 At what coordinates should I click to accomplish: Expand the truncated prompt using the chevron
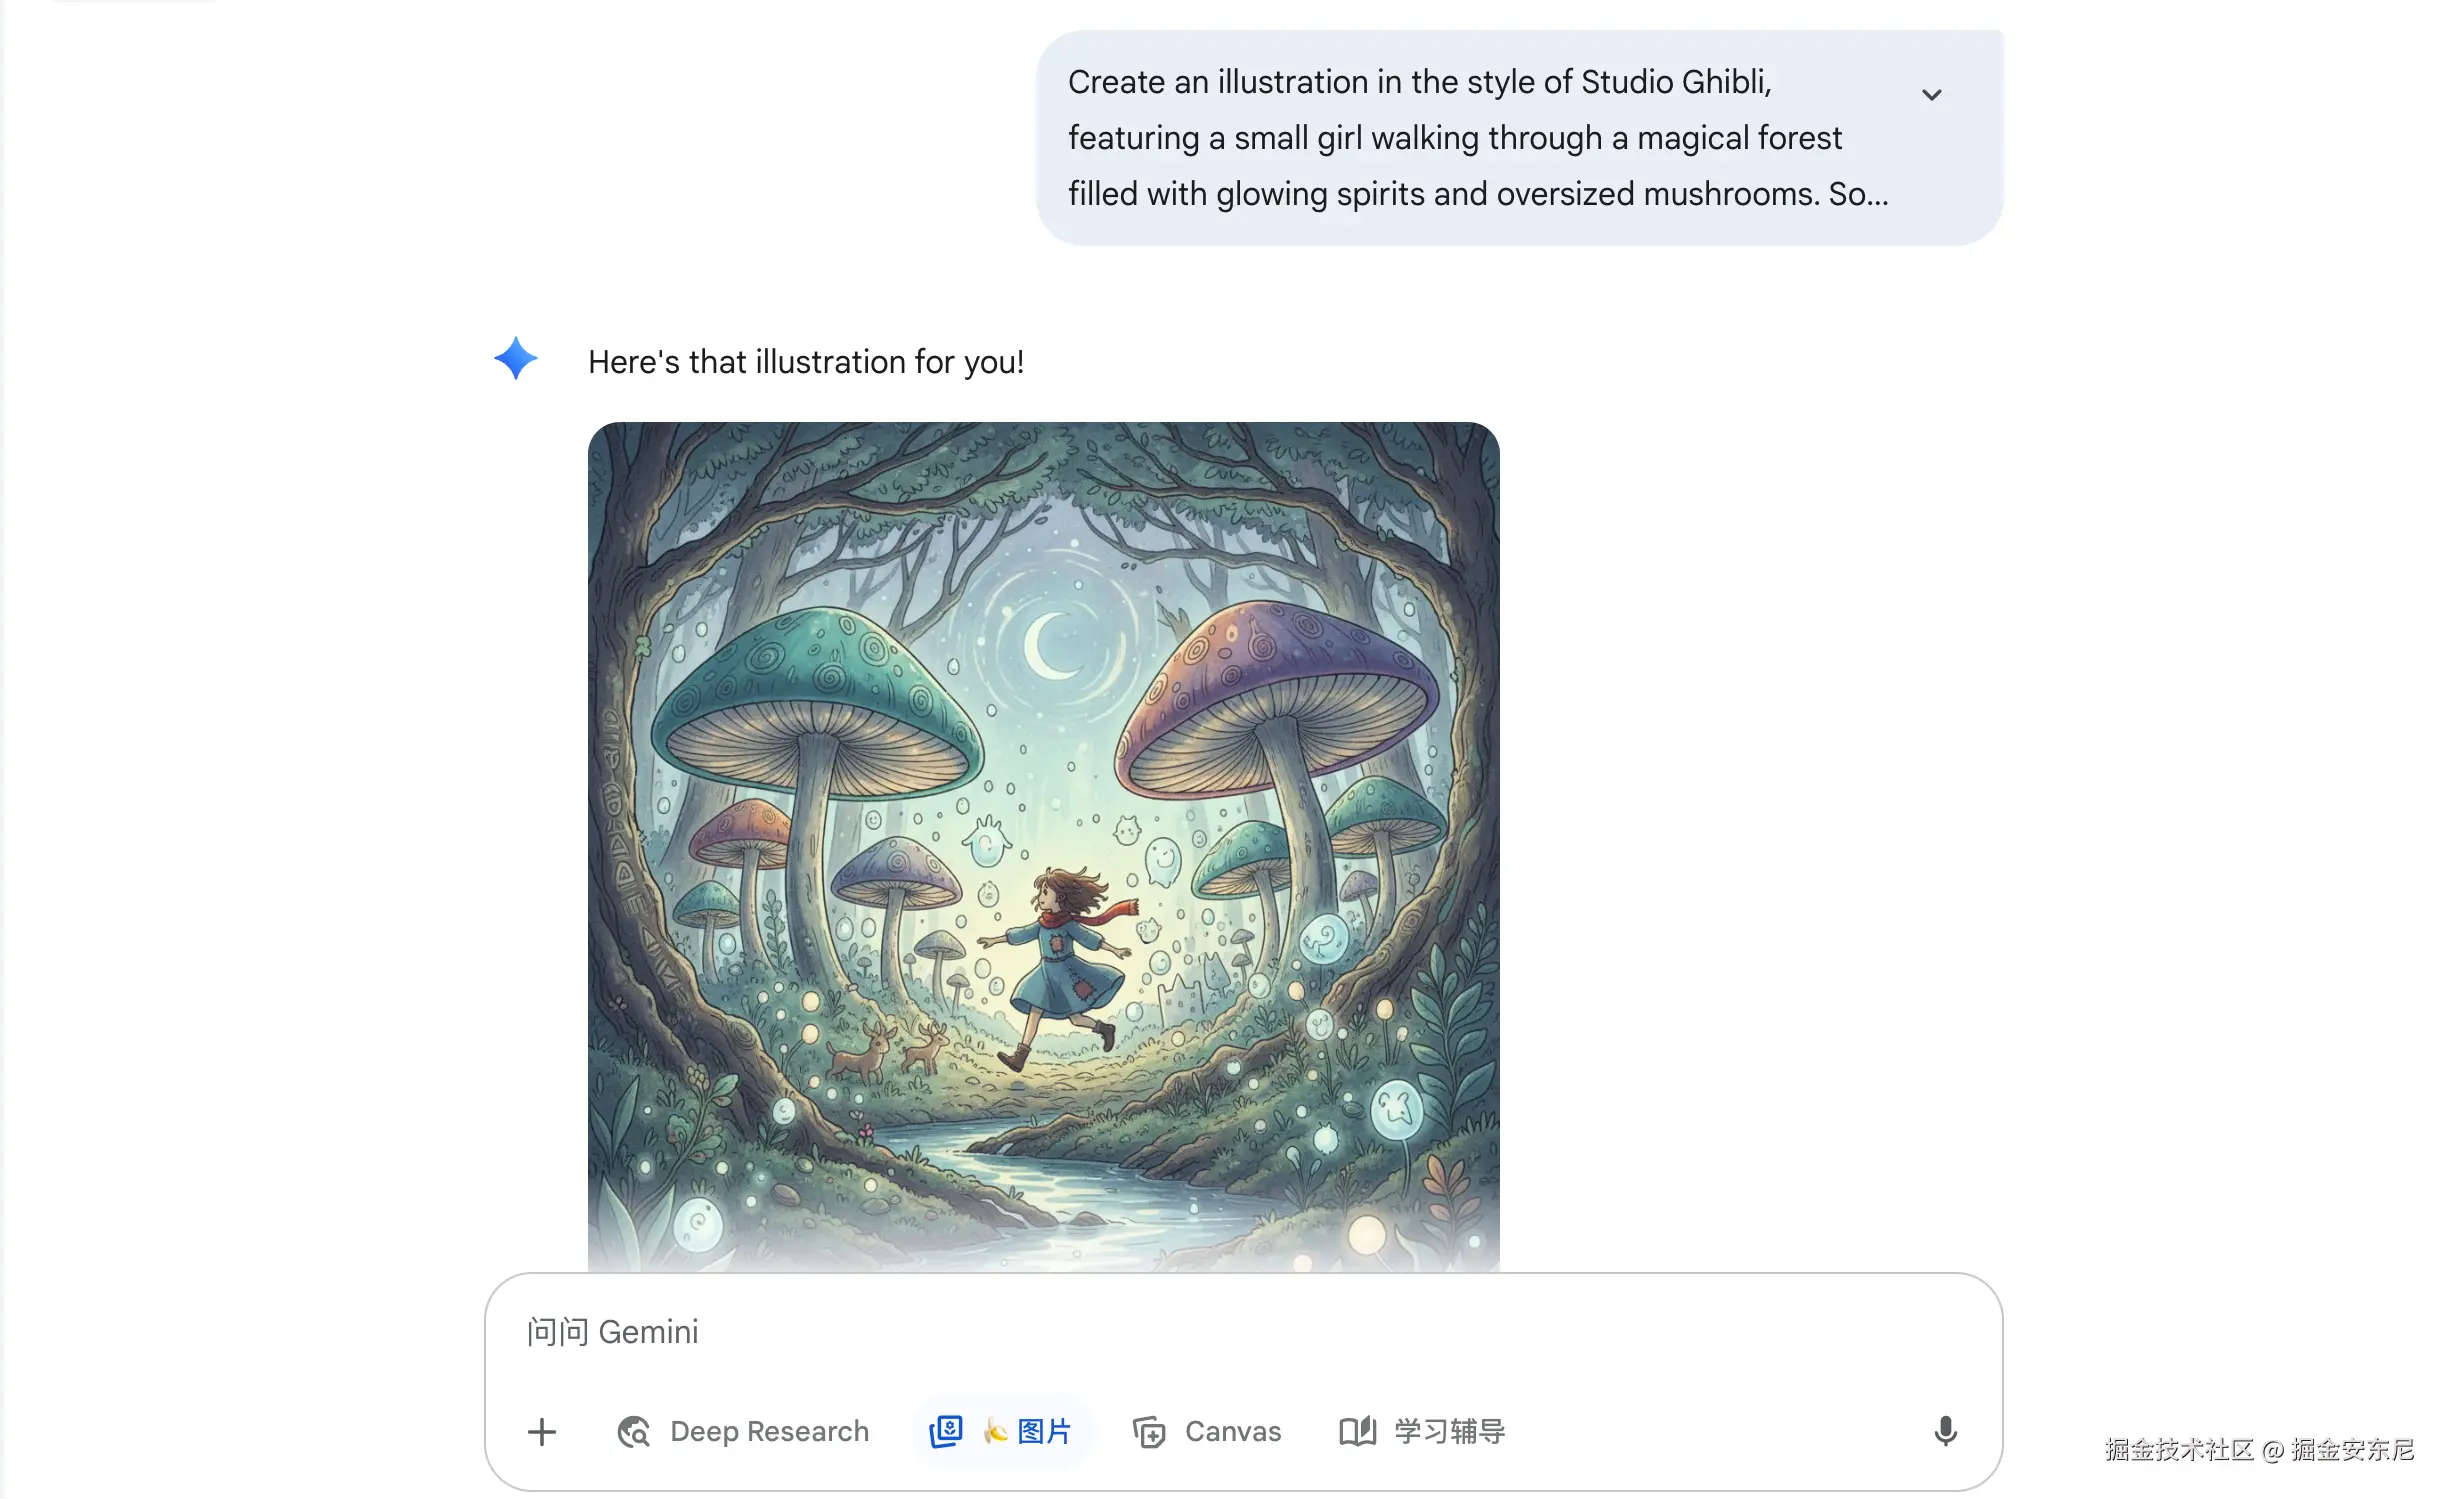tap(1931, 95)
